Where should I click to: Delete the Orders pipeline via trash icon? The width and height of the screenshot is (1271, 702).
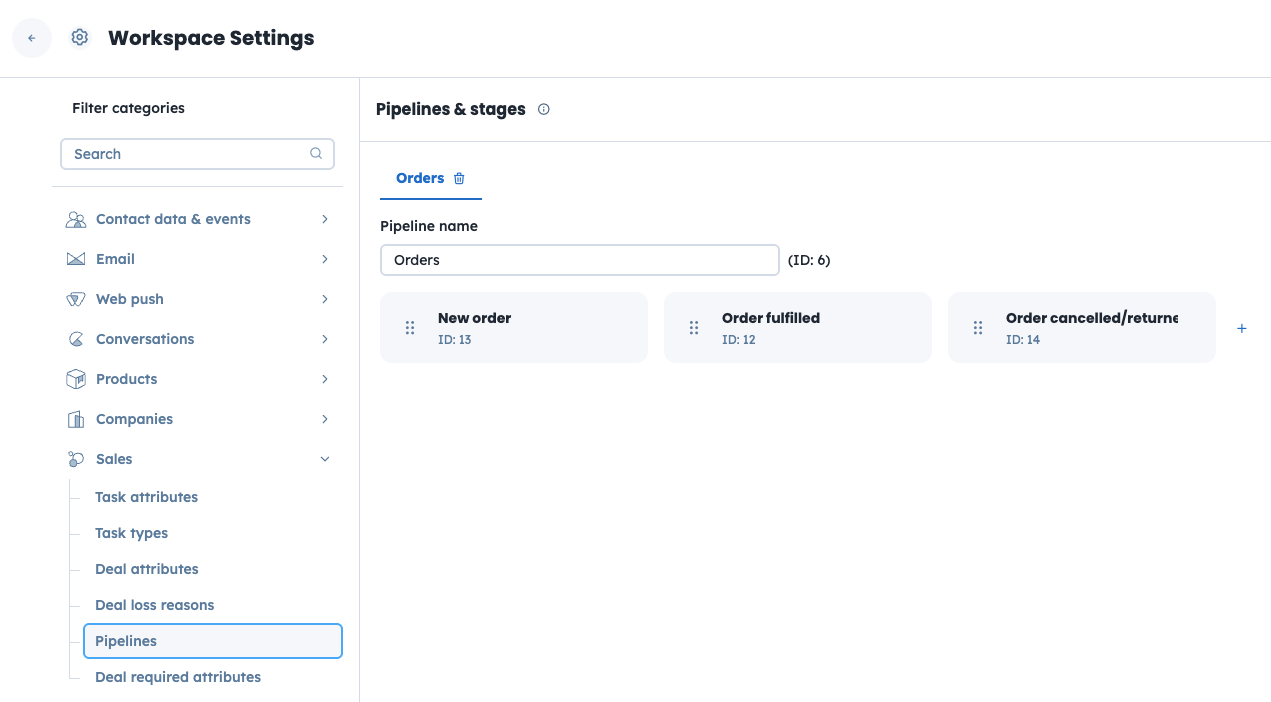pos(459,178)
